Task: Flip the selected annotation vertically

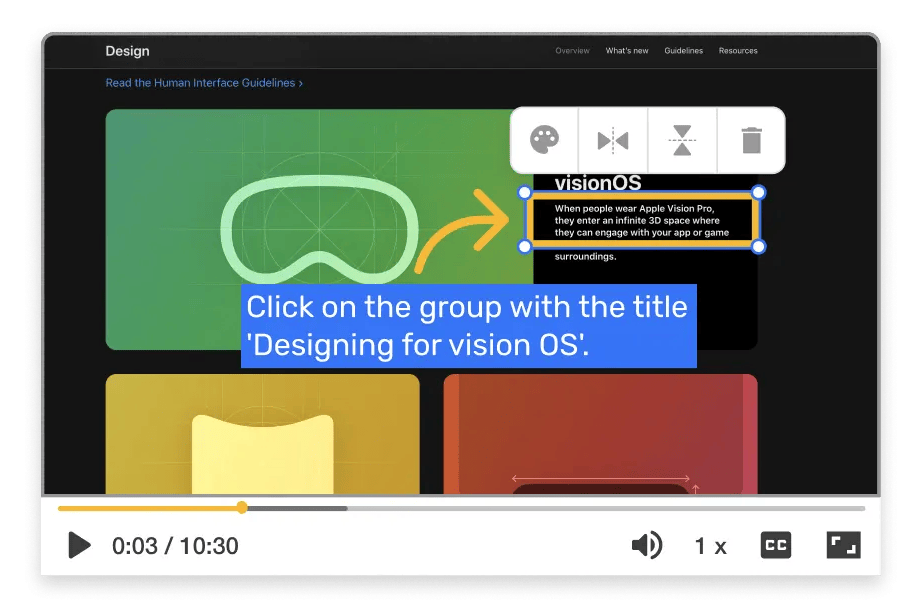Action: (x=683, y=140)
